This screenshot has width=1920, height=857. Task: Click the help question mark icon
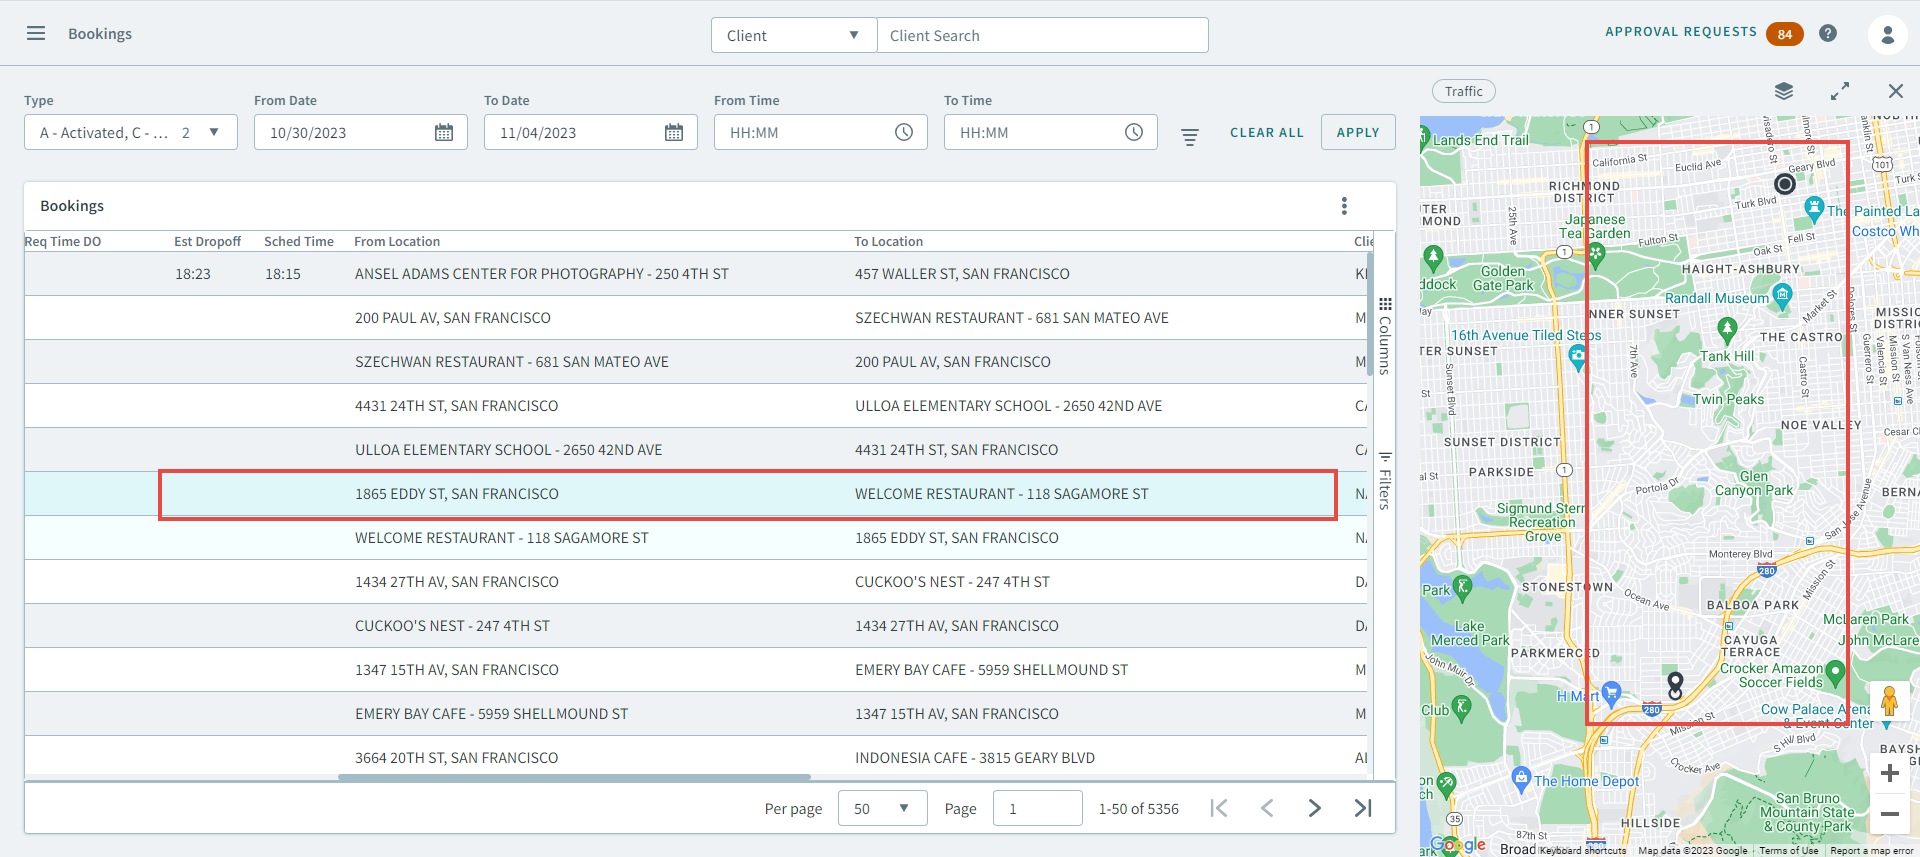tap(1828, 33)
